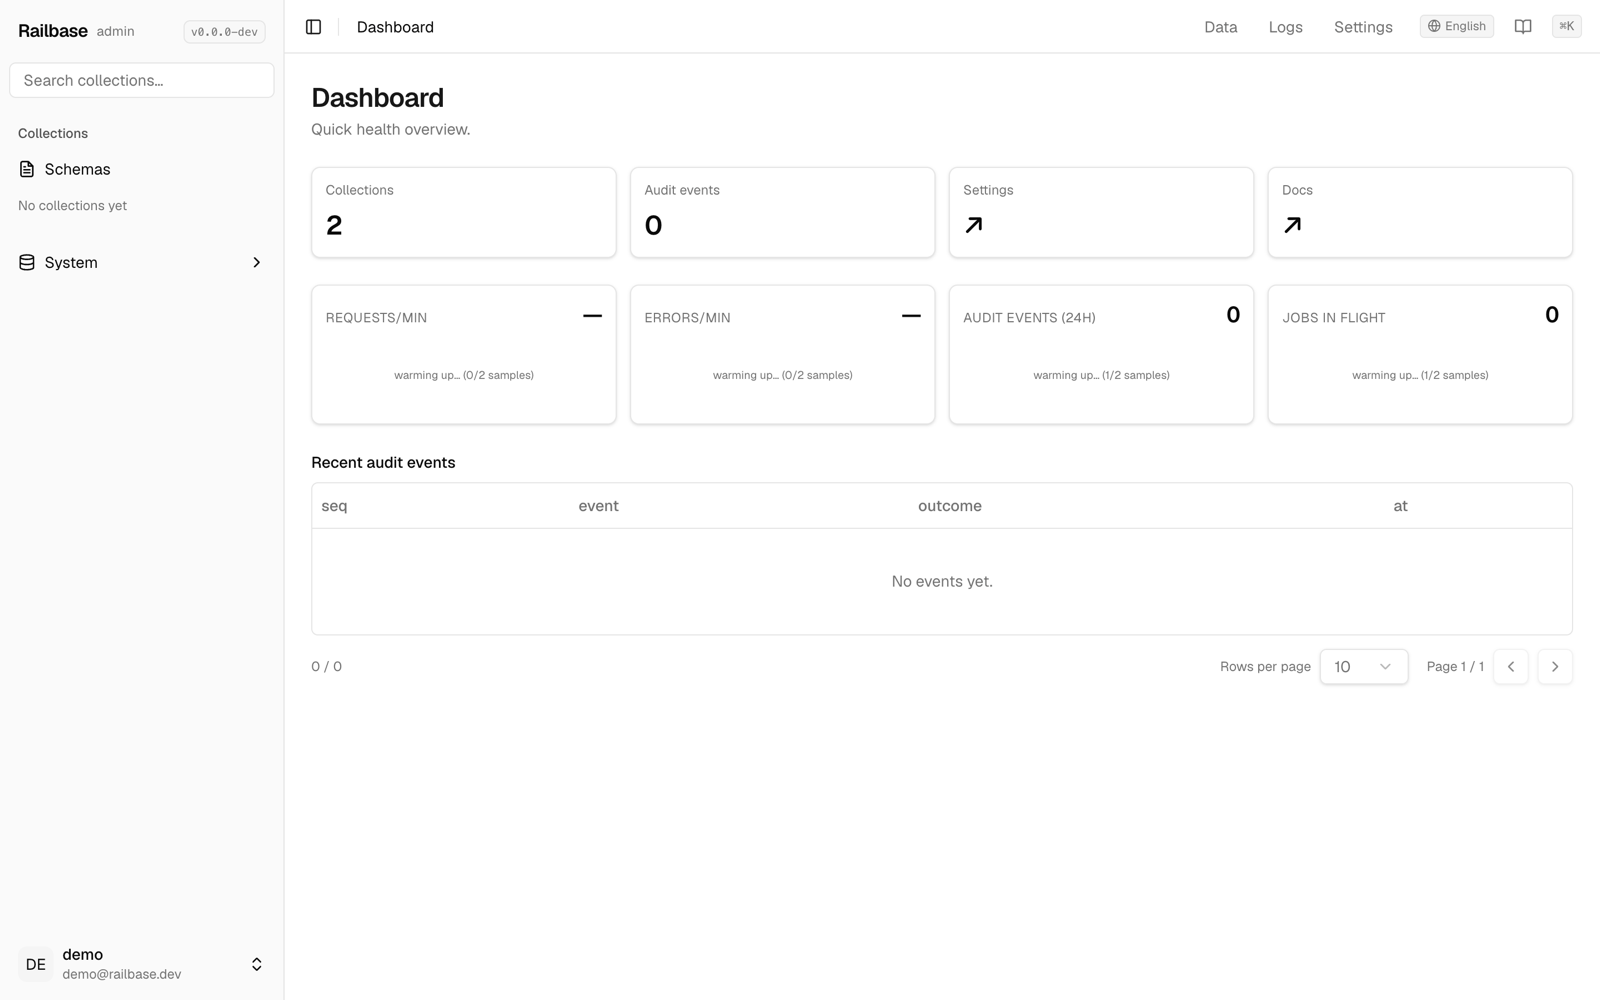This screenshot has height=1000, width=1600.
Task: Click the Recent audit events heading
Action: point(383,462)
